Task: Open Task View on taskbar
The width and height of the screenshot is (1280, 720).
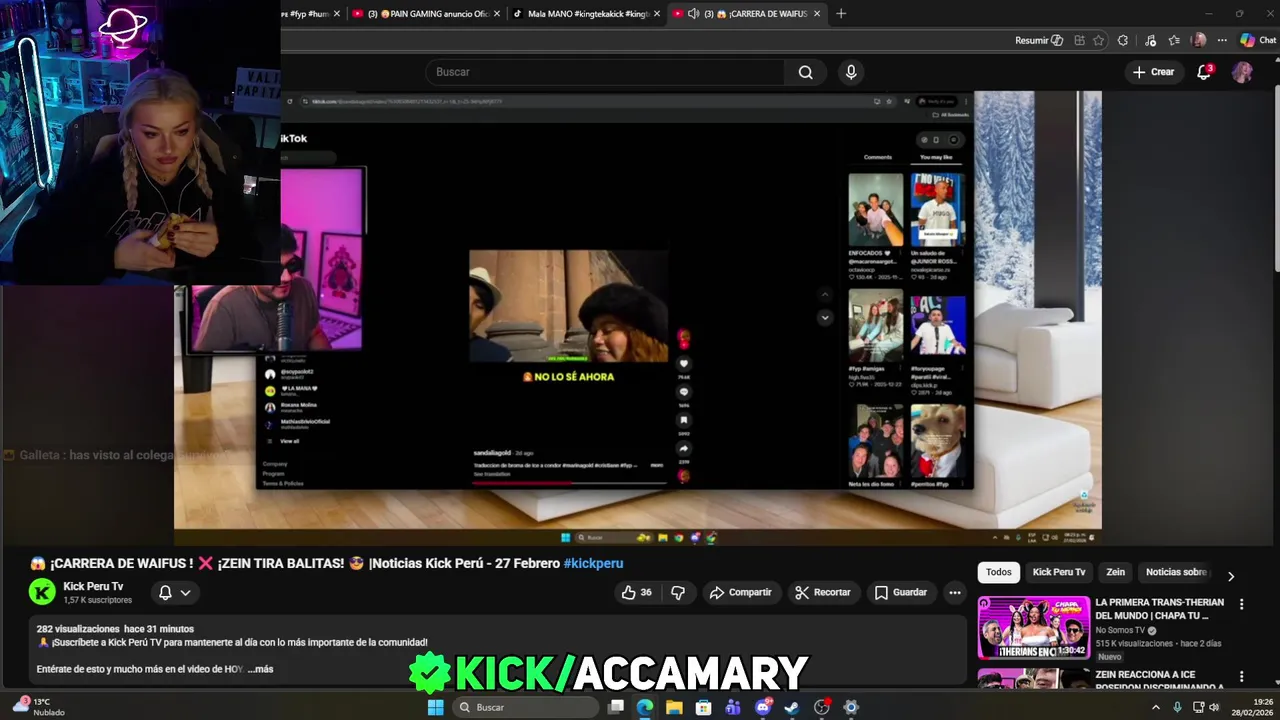Action: coord(616,707)
